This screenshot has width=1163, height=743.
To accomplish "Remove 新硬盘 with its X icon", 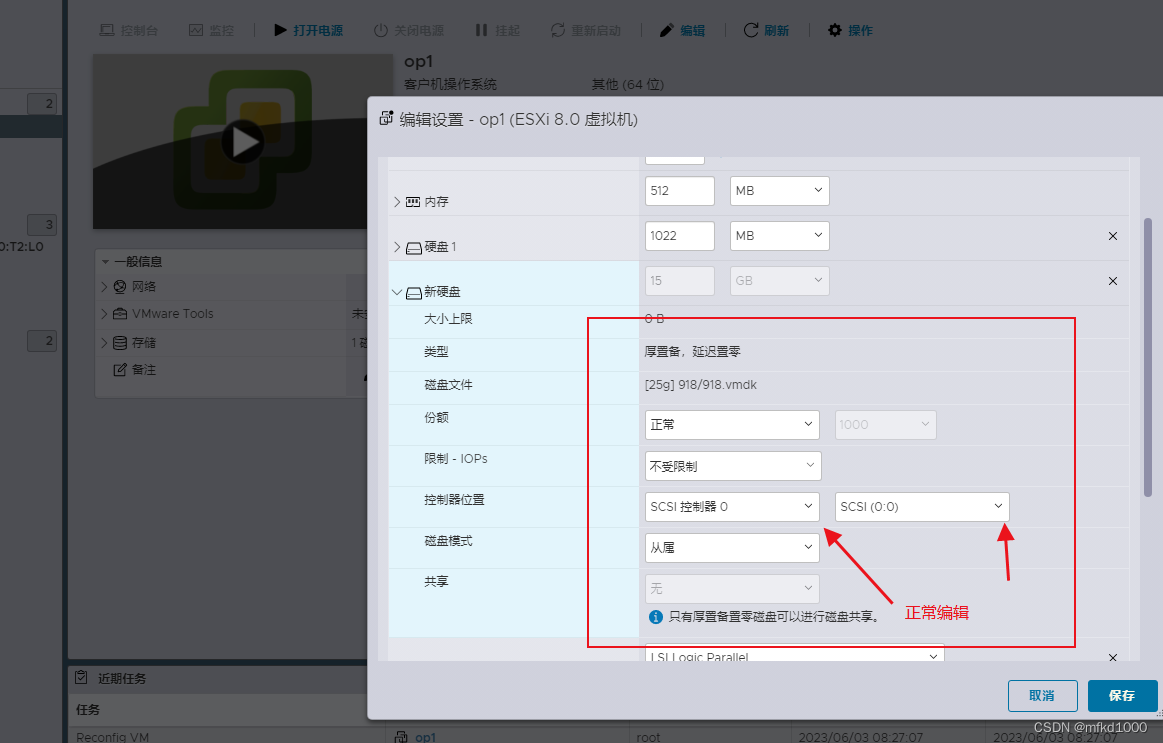I will point(1113,281).
